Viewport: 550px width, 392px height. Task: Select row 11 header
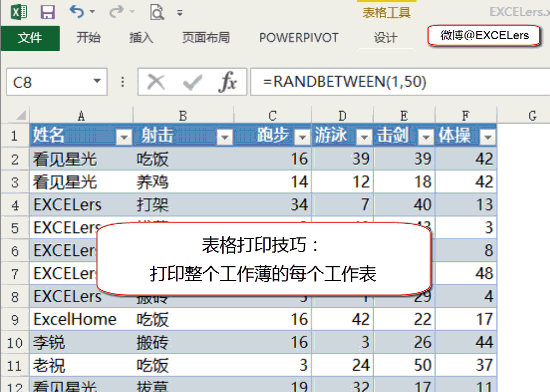[x=15, y=366]
